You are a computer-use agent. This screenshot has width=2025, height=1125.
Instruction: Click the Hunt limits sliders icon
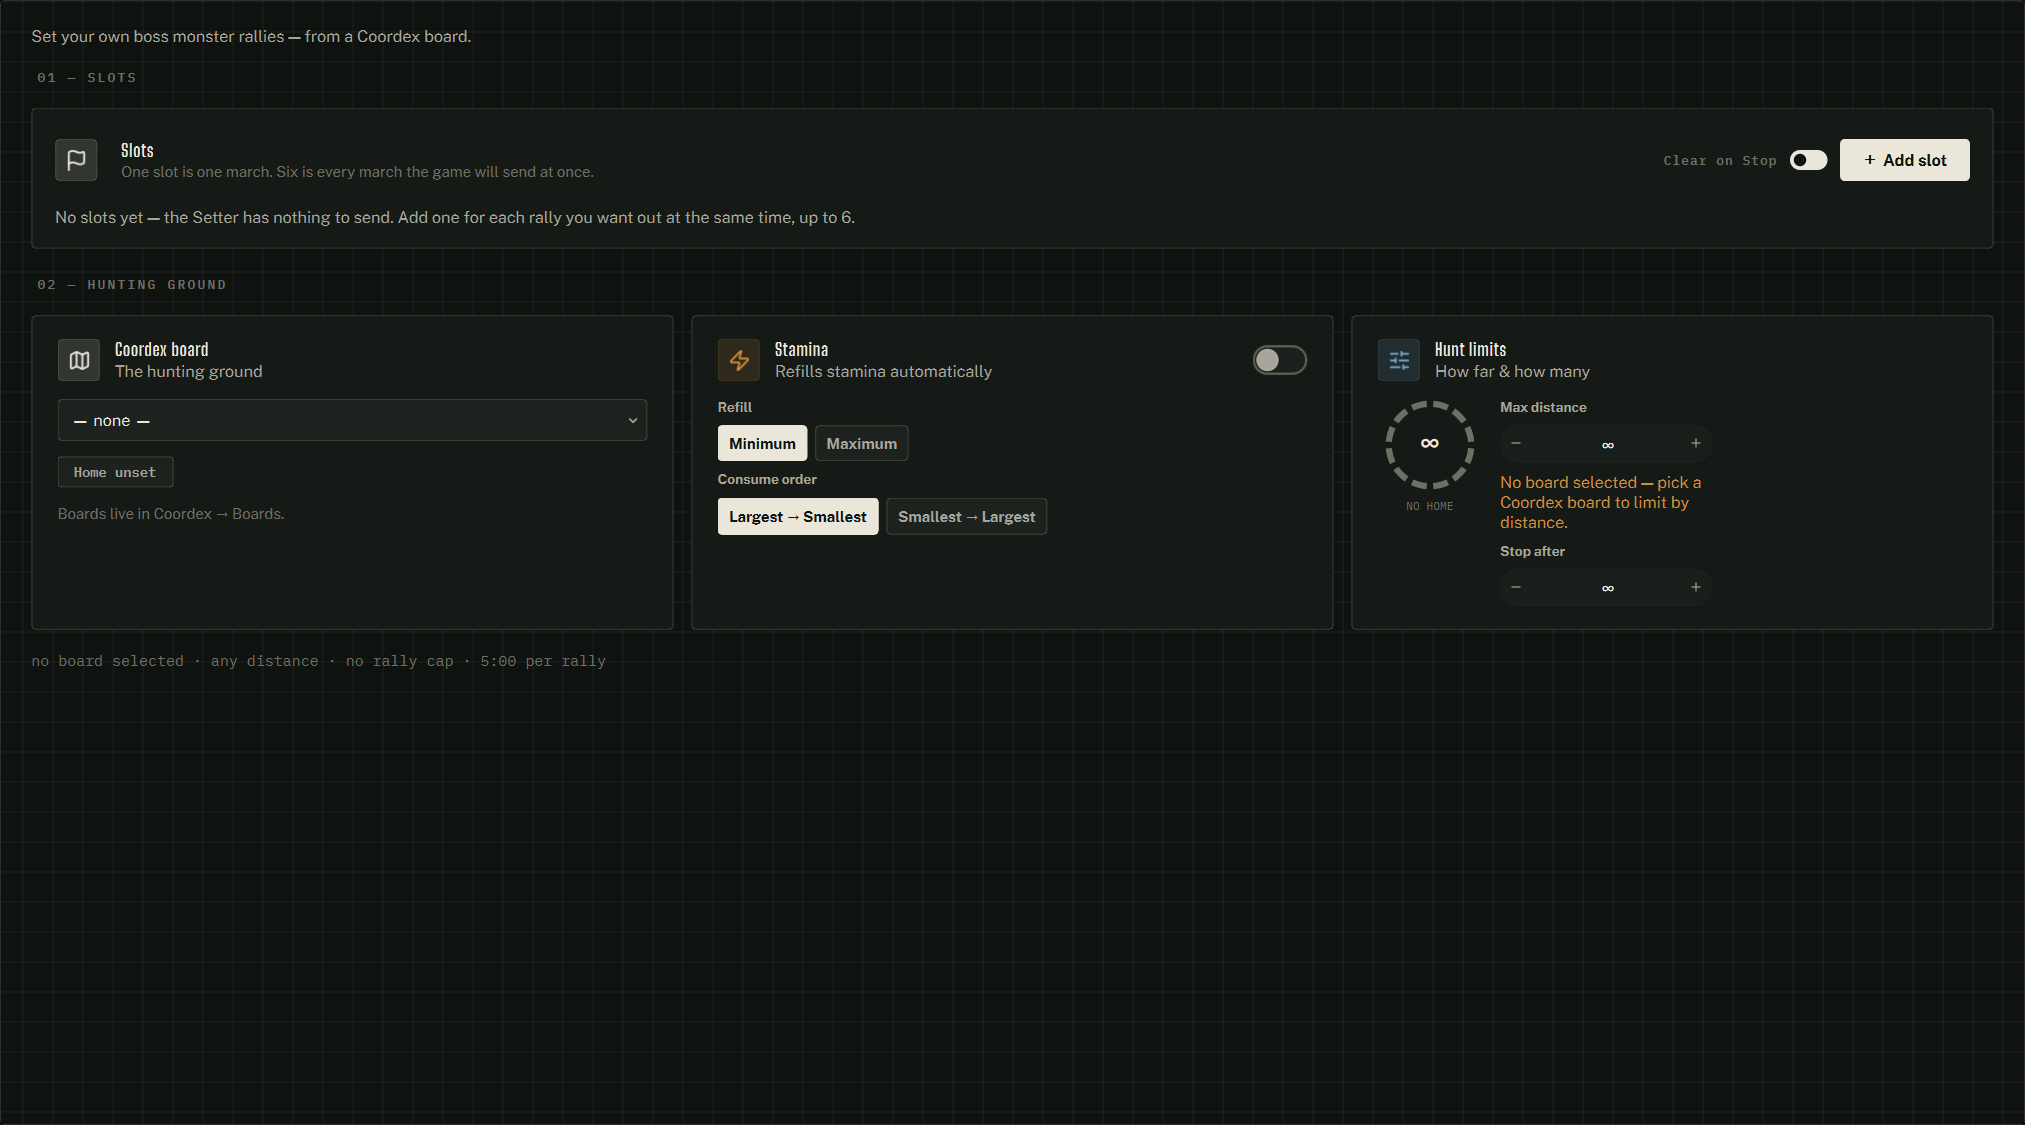[1399, 360]
